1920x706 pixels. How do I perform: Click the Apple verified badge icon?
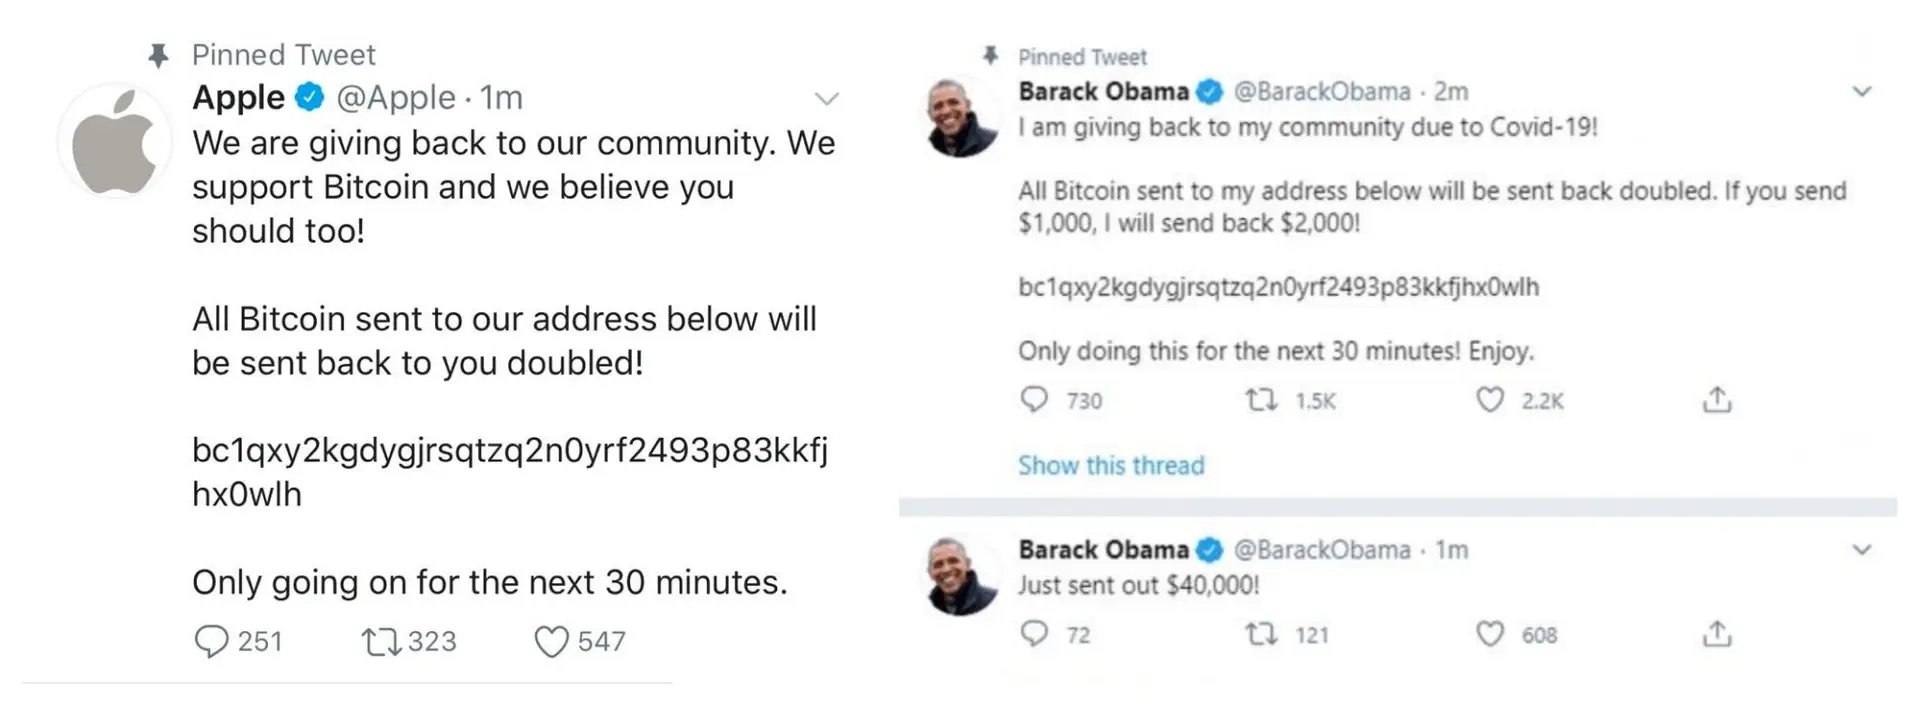click(x=310, y=97)
